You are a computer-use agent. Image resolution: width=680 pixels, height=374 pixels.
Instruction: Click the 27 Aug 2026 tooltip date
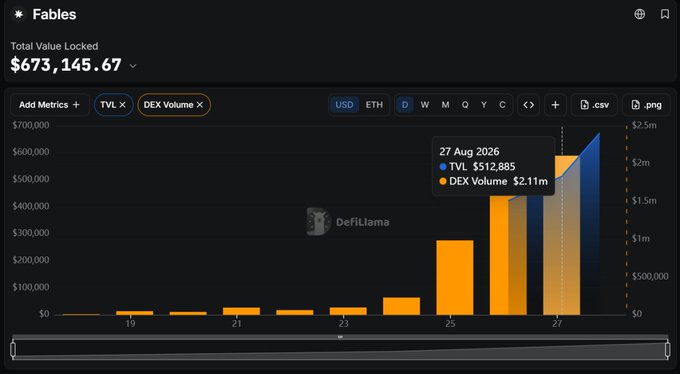[469, 151]
